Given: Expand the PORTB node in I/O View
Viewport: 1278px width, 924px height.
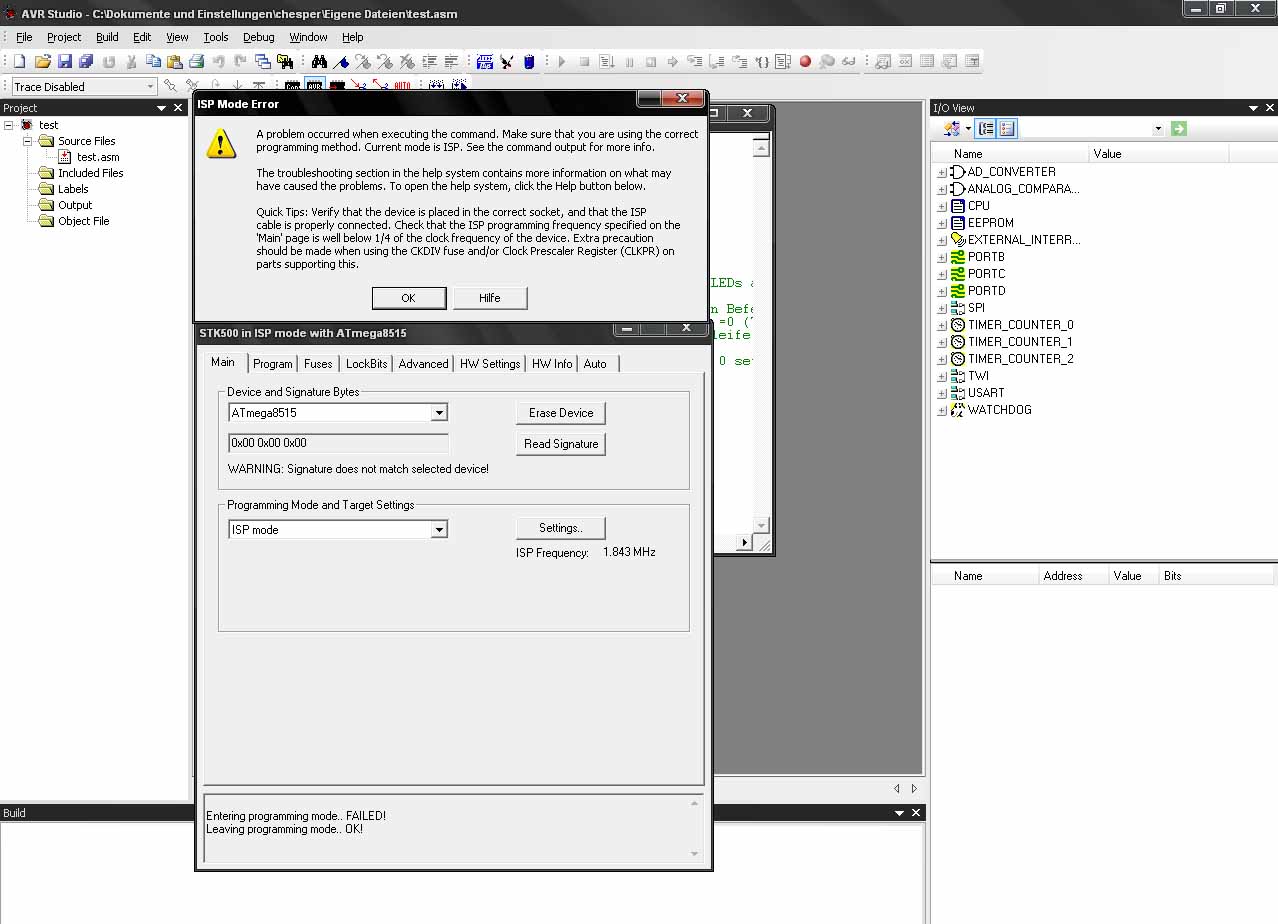Looking at the screenshot, I should coord(942,257).
